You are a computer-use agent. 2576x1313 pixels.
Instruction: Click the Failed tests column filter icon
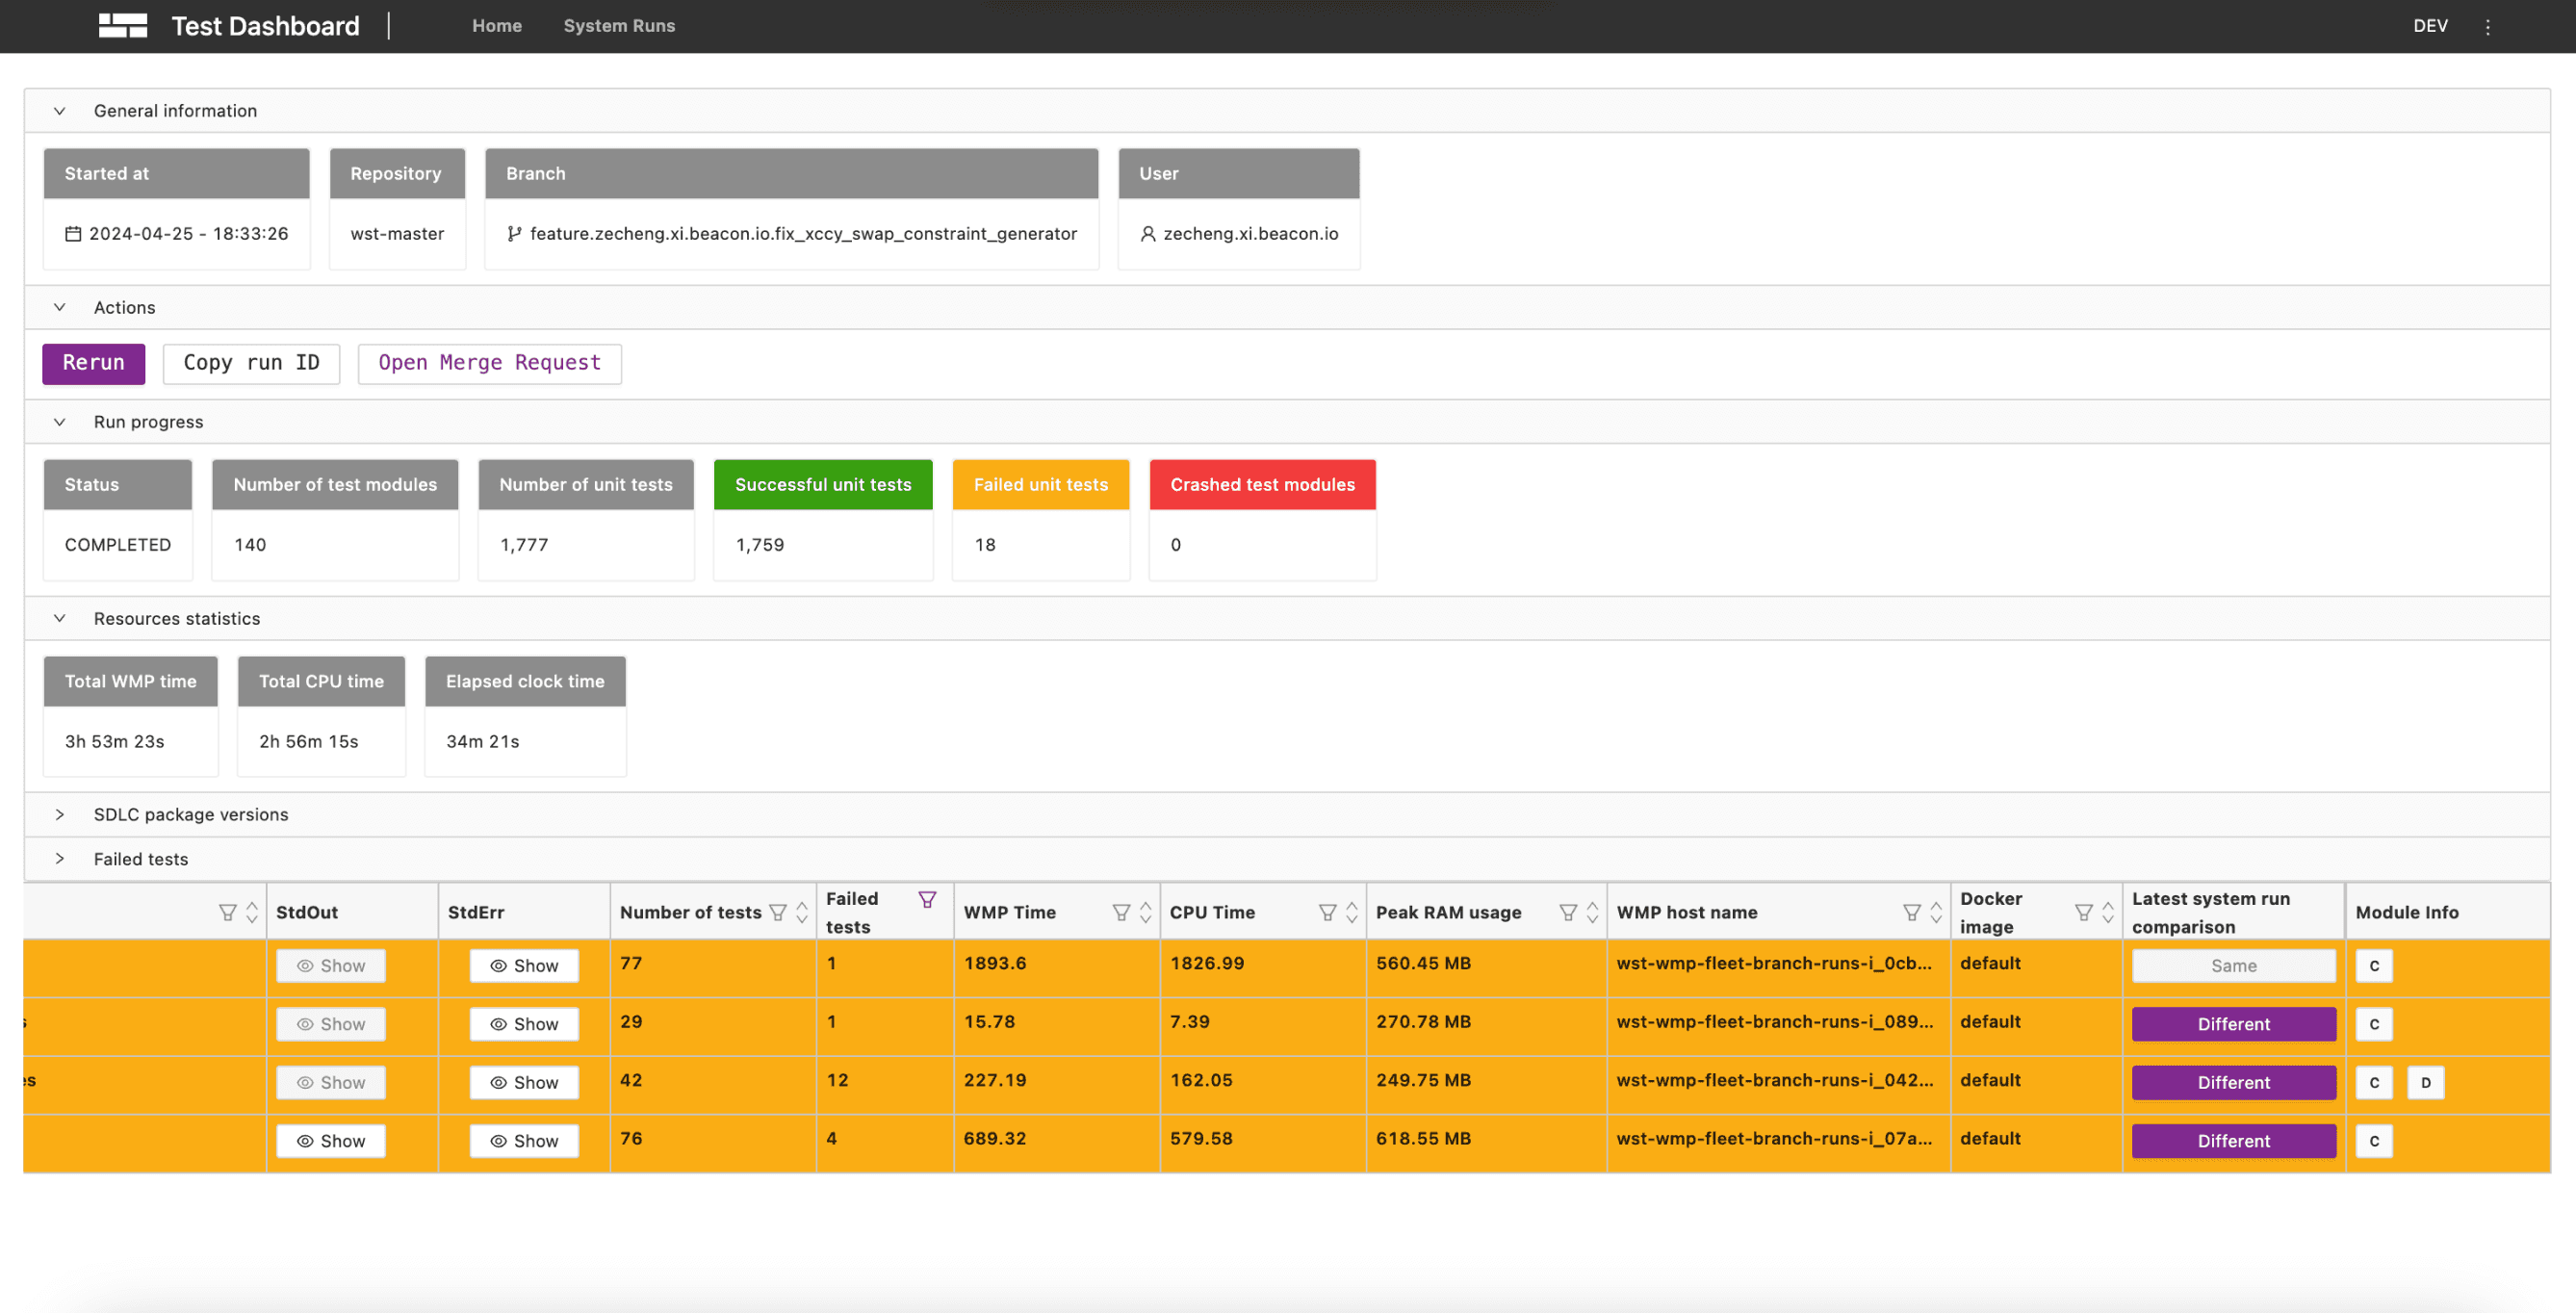click(x=927, y=899)
